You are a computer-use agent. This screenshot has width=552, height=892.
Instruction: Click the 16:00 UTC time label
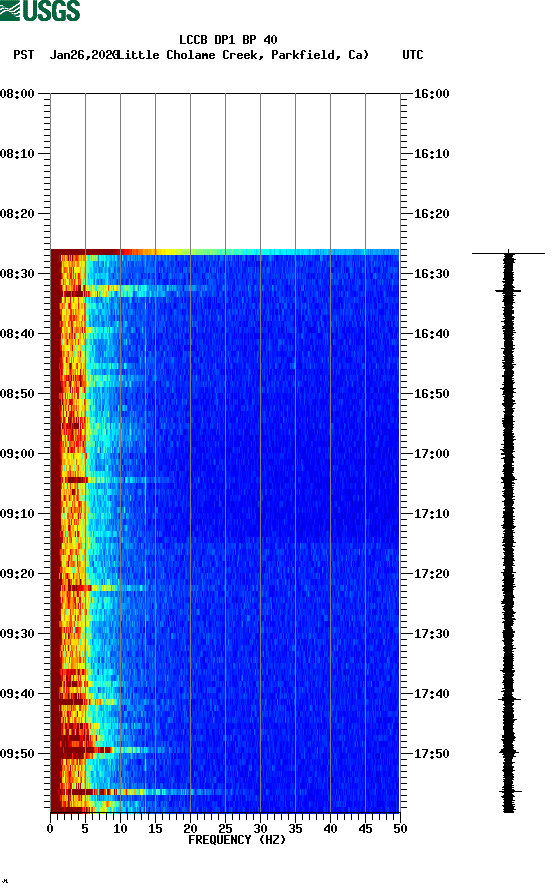tap(431, 94)
